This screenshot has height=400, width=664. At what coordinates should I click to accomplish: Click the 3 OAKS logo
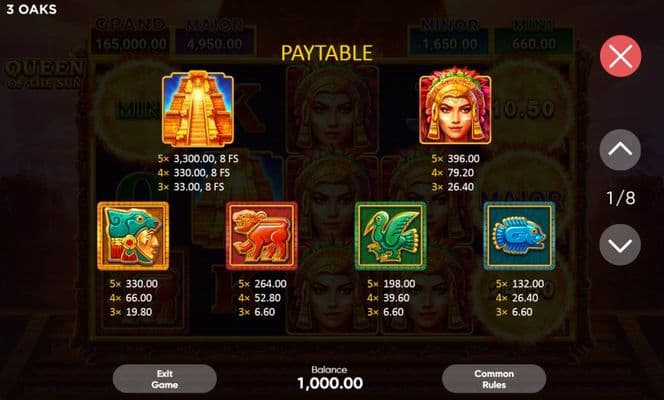pos(31,9)
